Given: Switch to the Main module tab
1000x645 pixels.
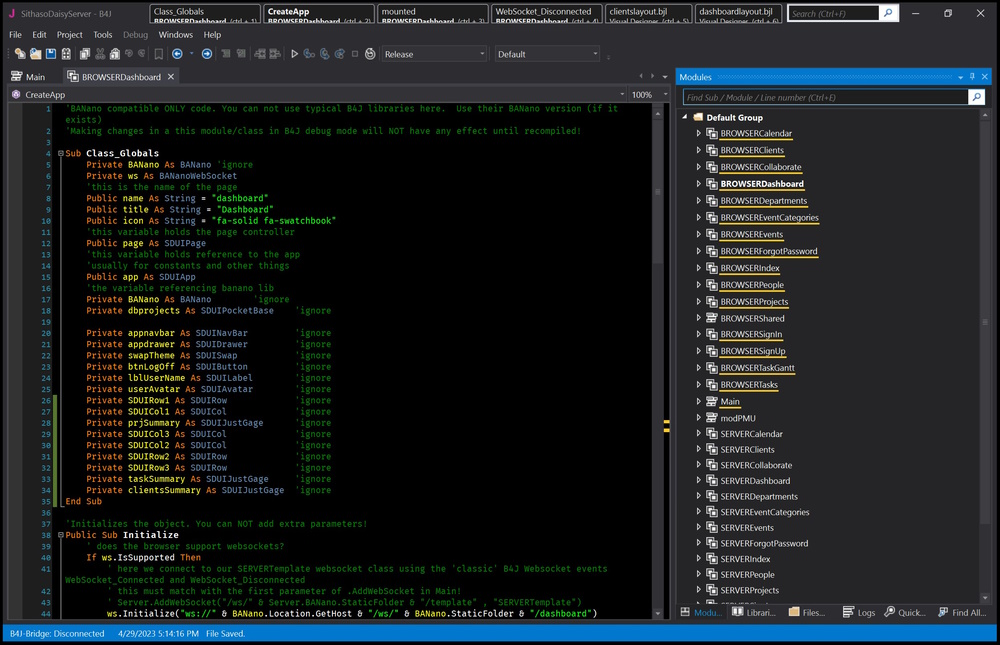Looking at the screenshot, I should click(29, 77).
